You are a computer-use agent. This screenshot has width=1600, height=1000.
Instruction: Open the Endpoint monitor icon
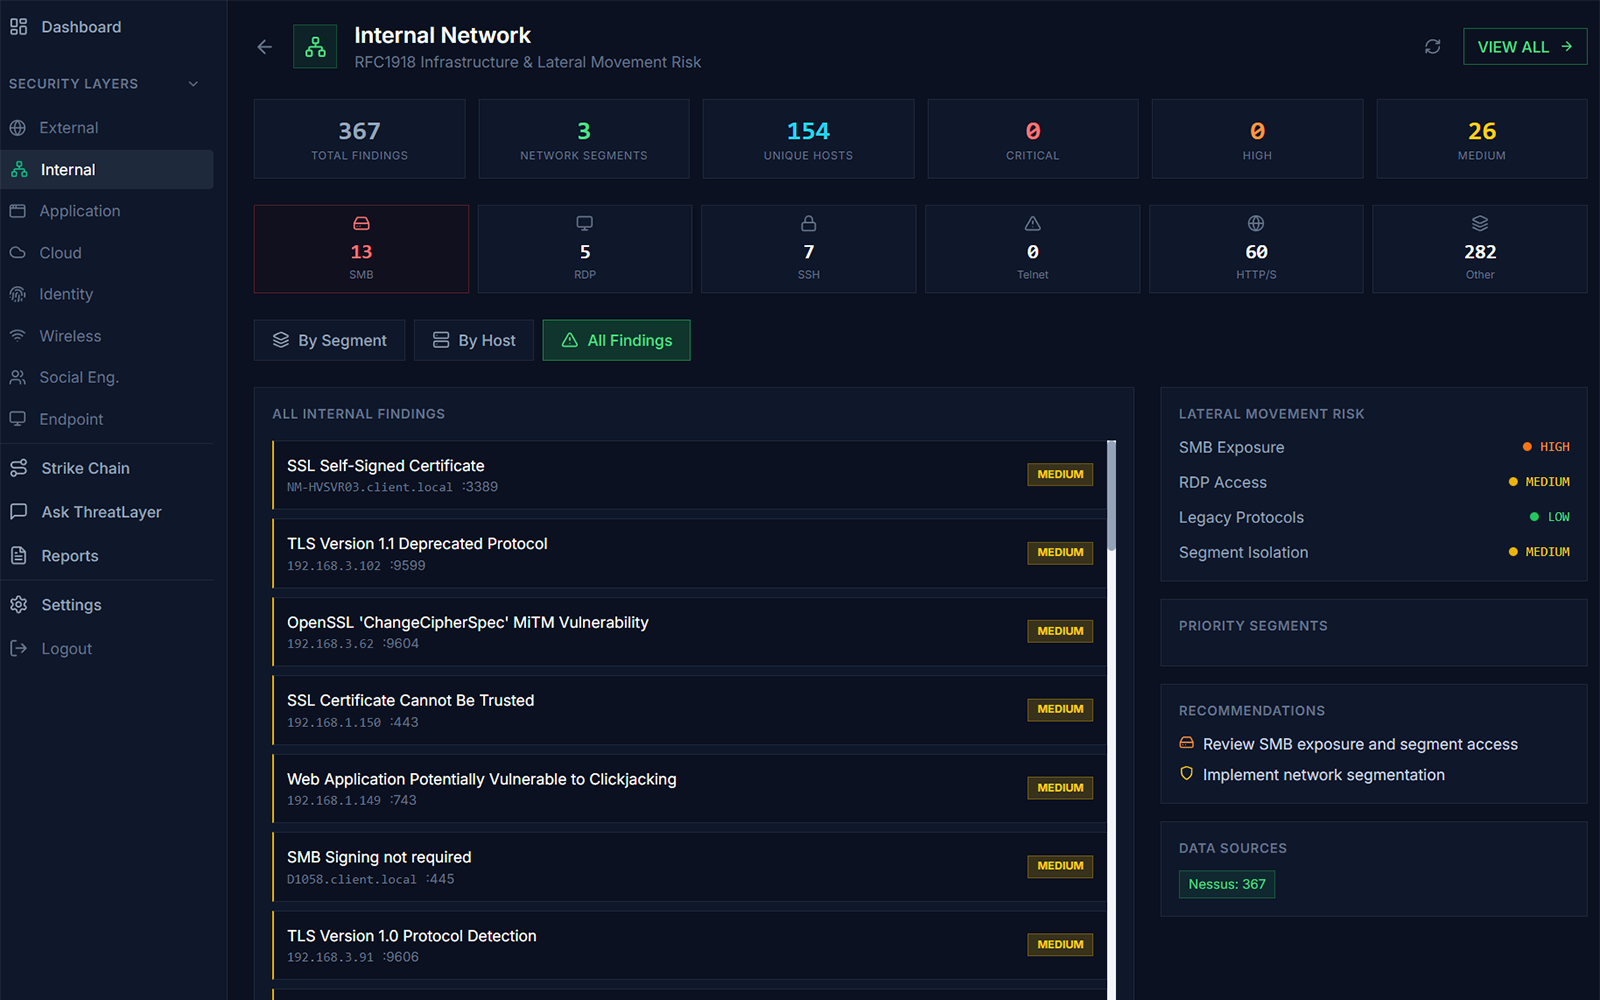[x=18, y=419]
